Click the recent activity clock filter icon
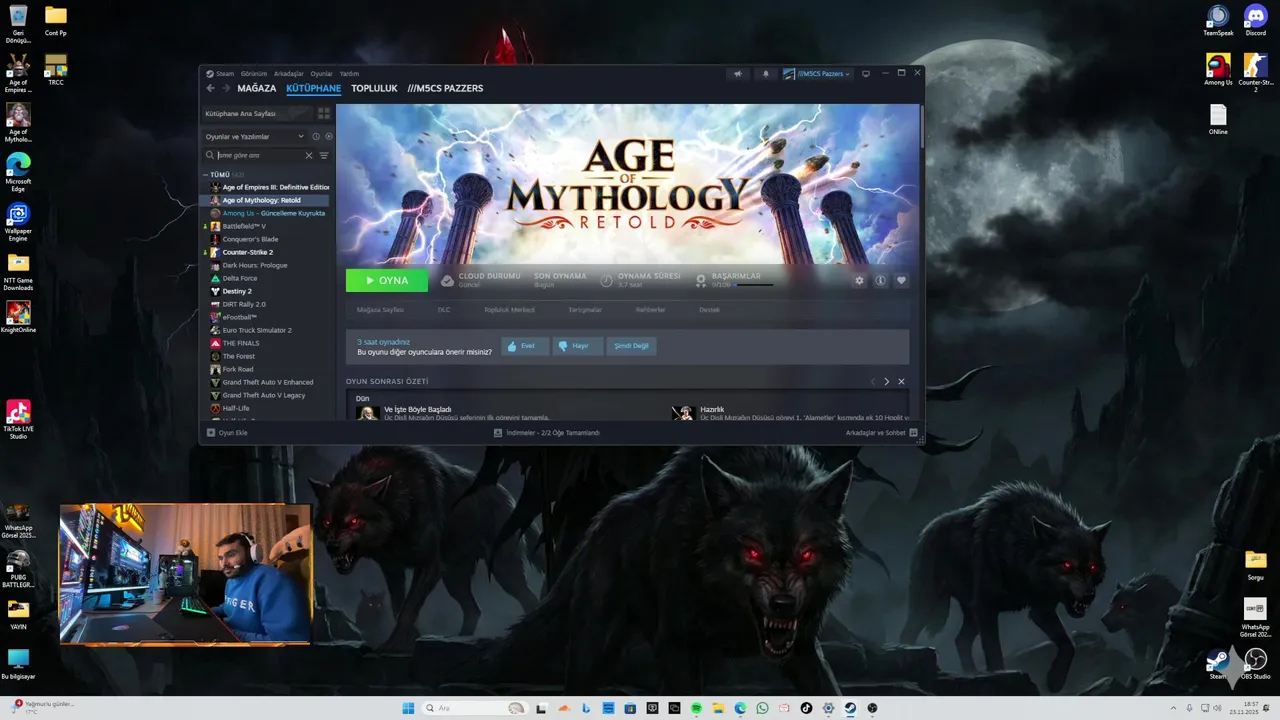Viewport: 1280px width, 720px height. pyautogui.click(x=316, y=136)
